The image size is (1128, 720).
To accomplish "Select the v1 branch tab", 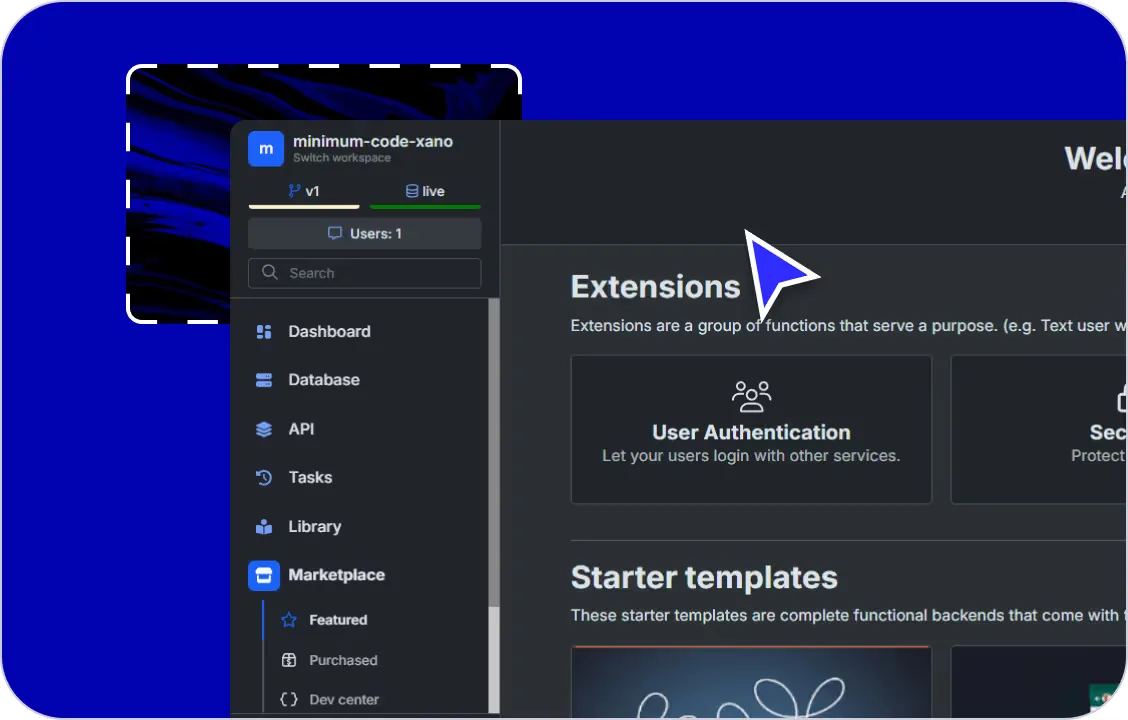I will 304,193.
